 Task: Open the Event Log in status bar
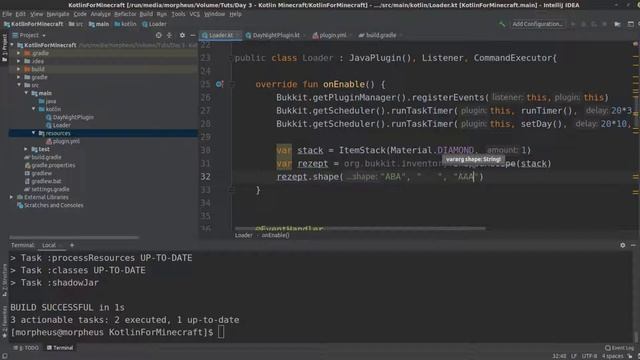pyautogui.click(x=620, y=348)
